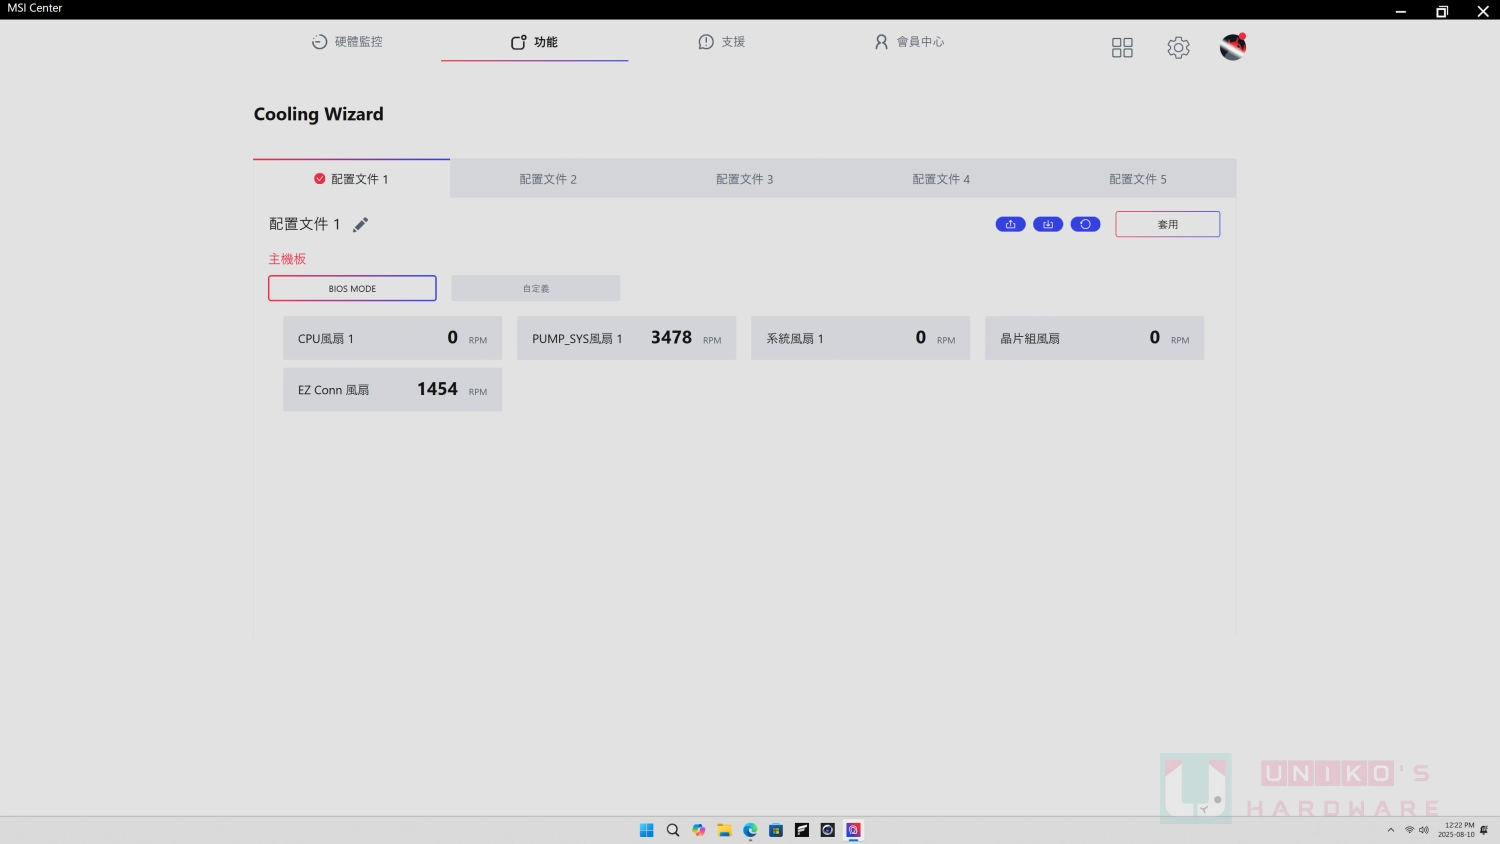
Task: Open the apps grid view icon
Action: (x=1122, y=48)
